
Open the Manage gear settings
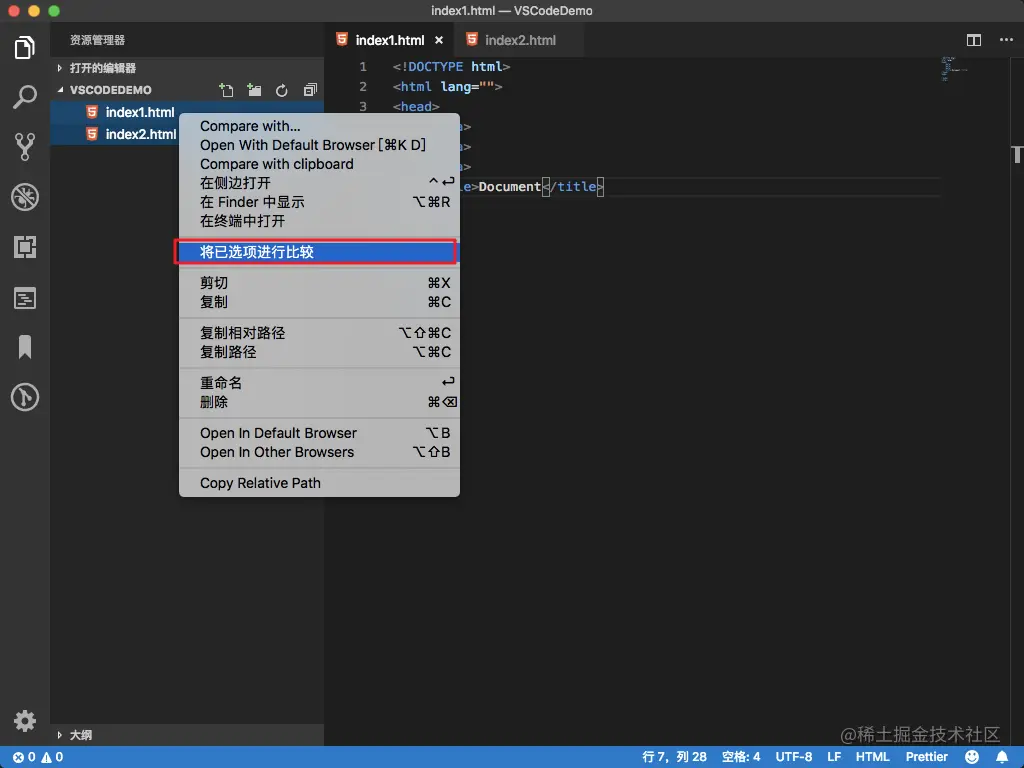tap(25, 721)
